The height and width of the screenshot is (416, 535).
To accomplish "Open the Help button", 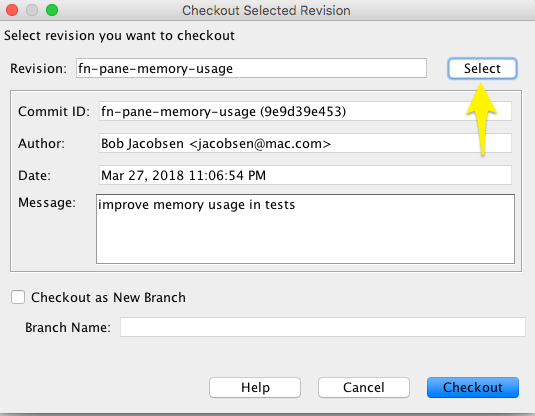I will [x=255, y=387].
